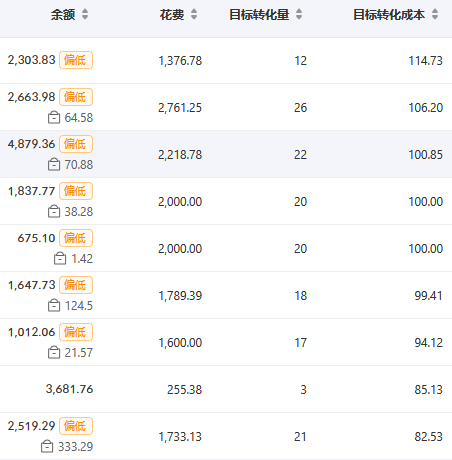
Task: Click the 目标转化量 header label
Action: tap(259, 15)
